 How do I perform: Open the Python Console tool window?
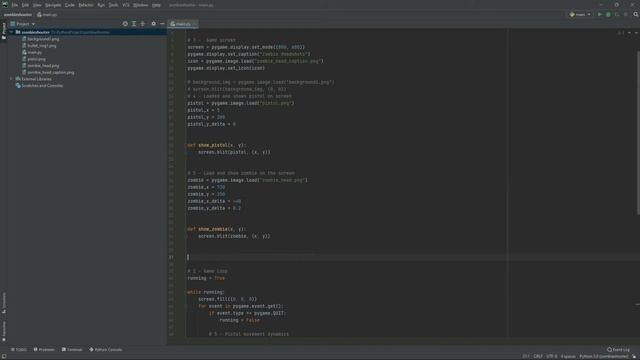106,350
